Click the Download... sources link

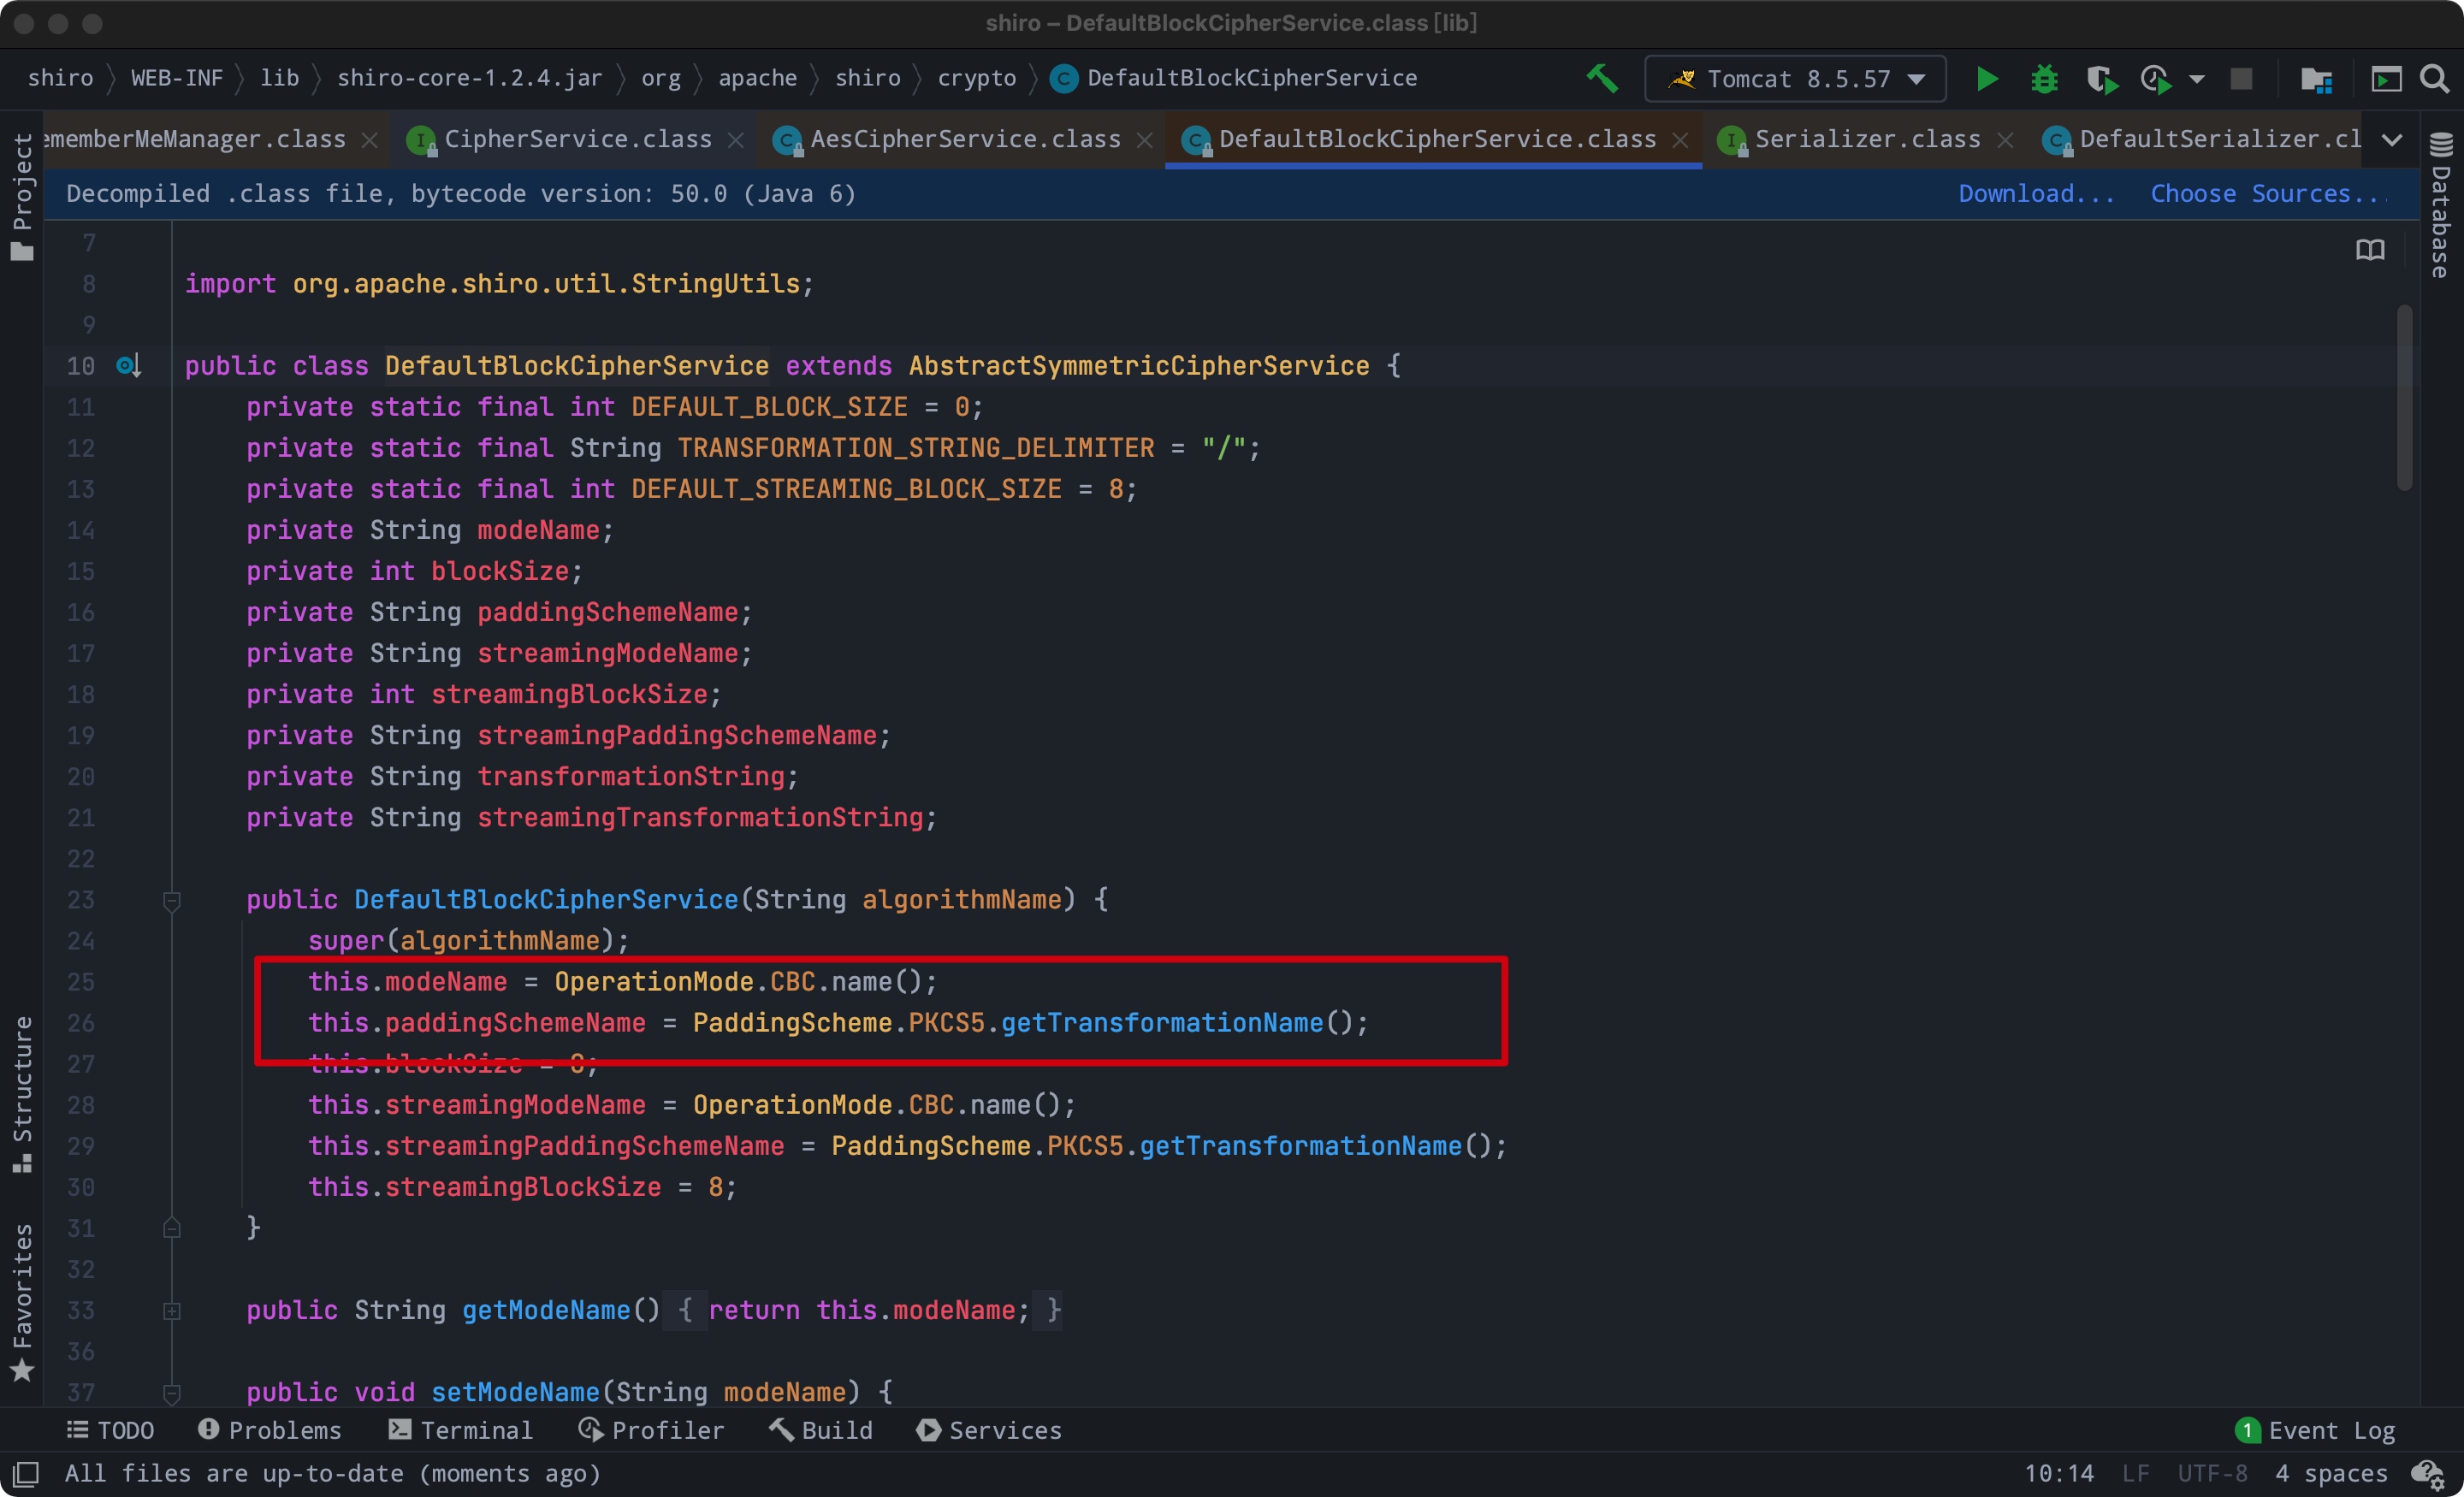pyautogui.click(x=2035, y=193)
